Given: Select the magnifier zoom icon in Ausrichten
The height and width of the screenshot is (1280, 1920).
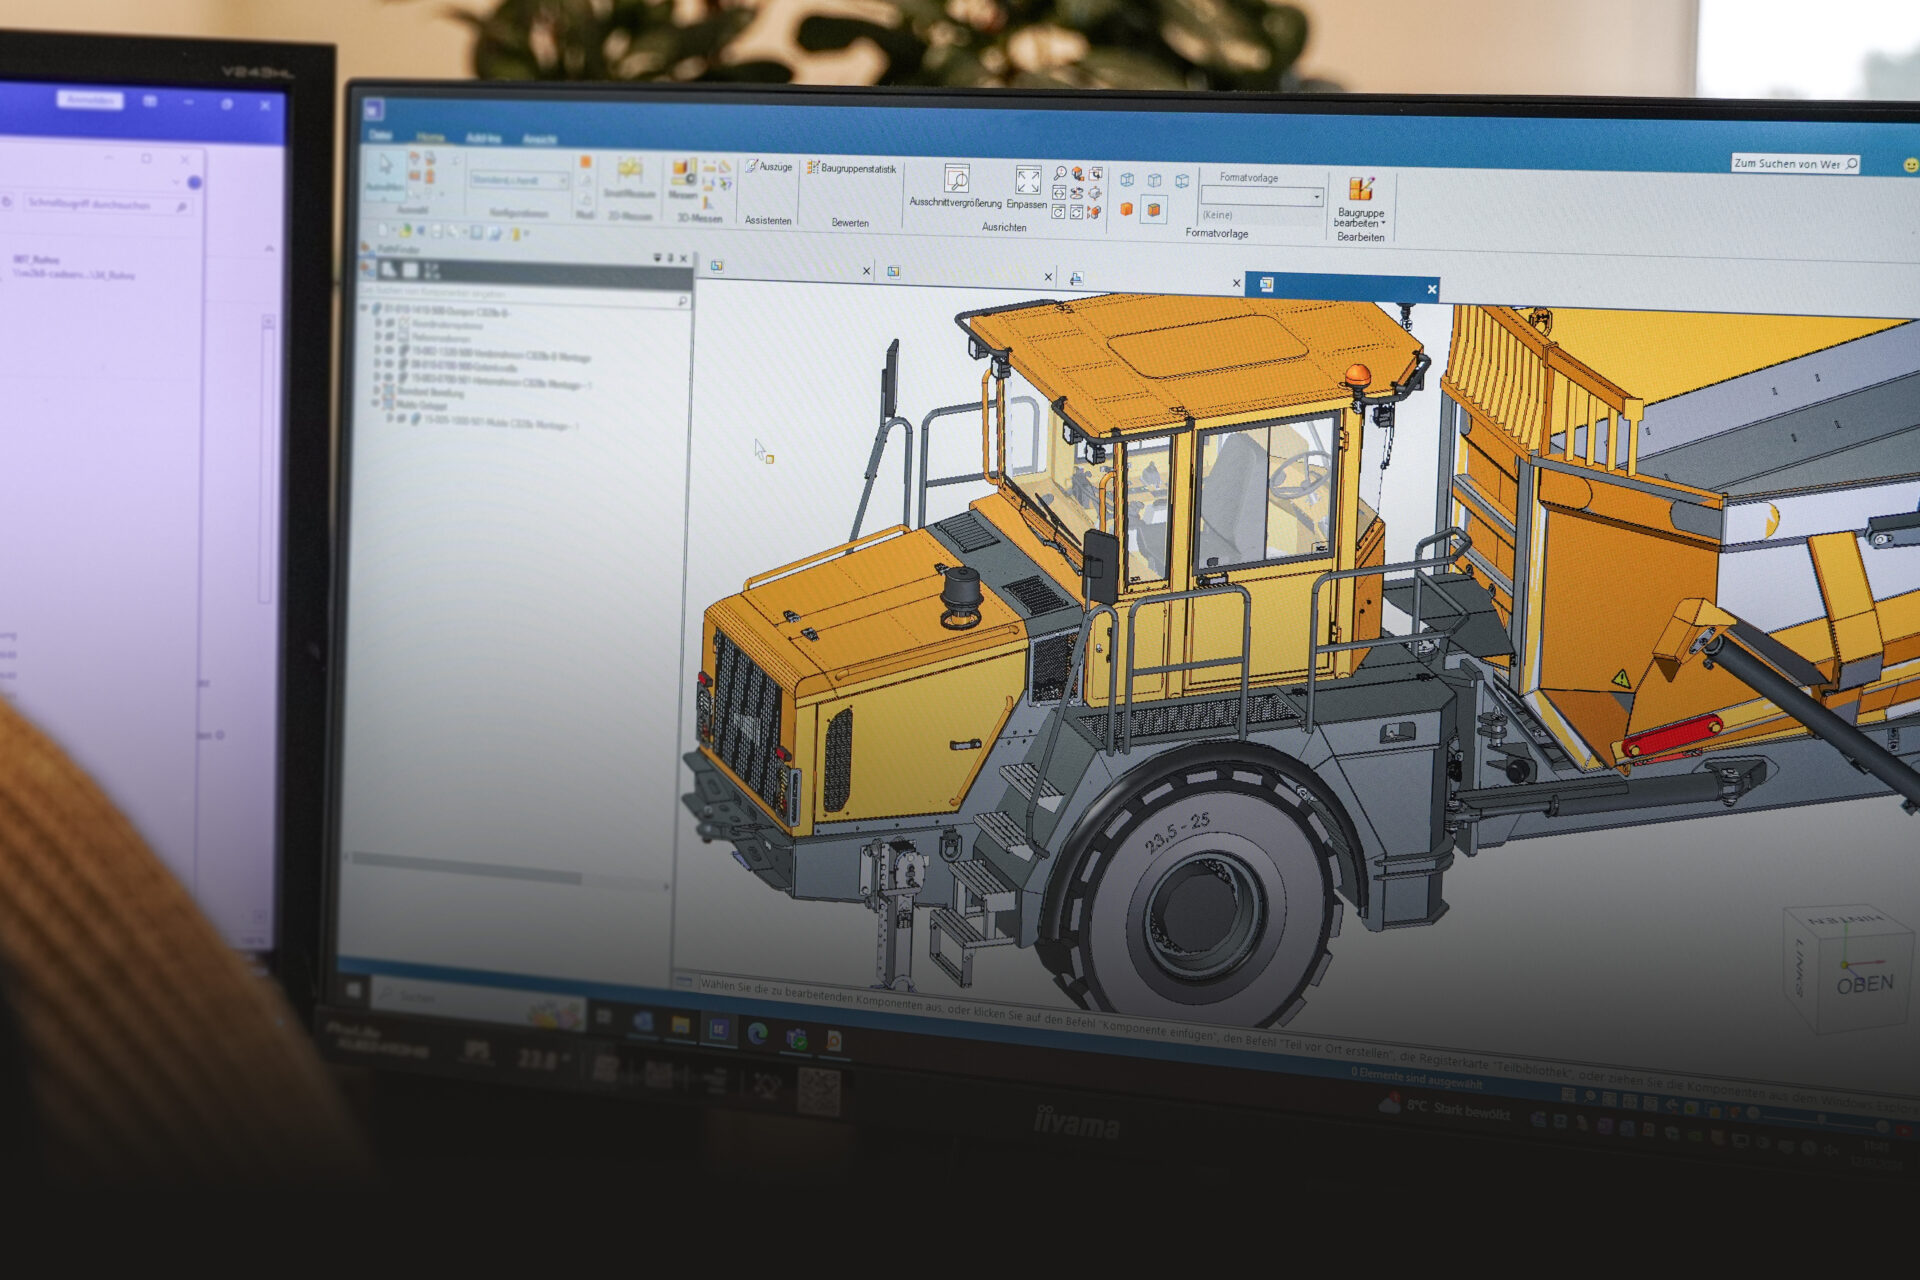Looking at the screenshot, I should 1060,174.
